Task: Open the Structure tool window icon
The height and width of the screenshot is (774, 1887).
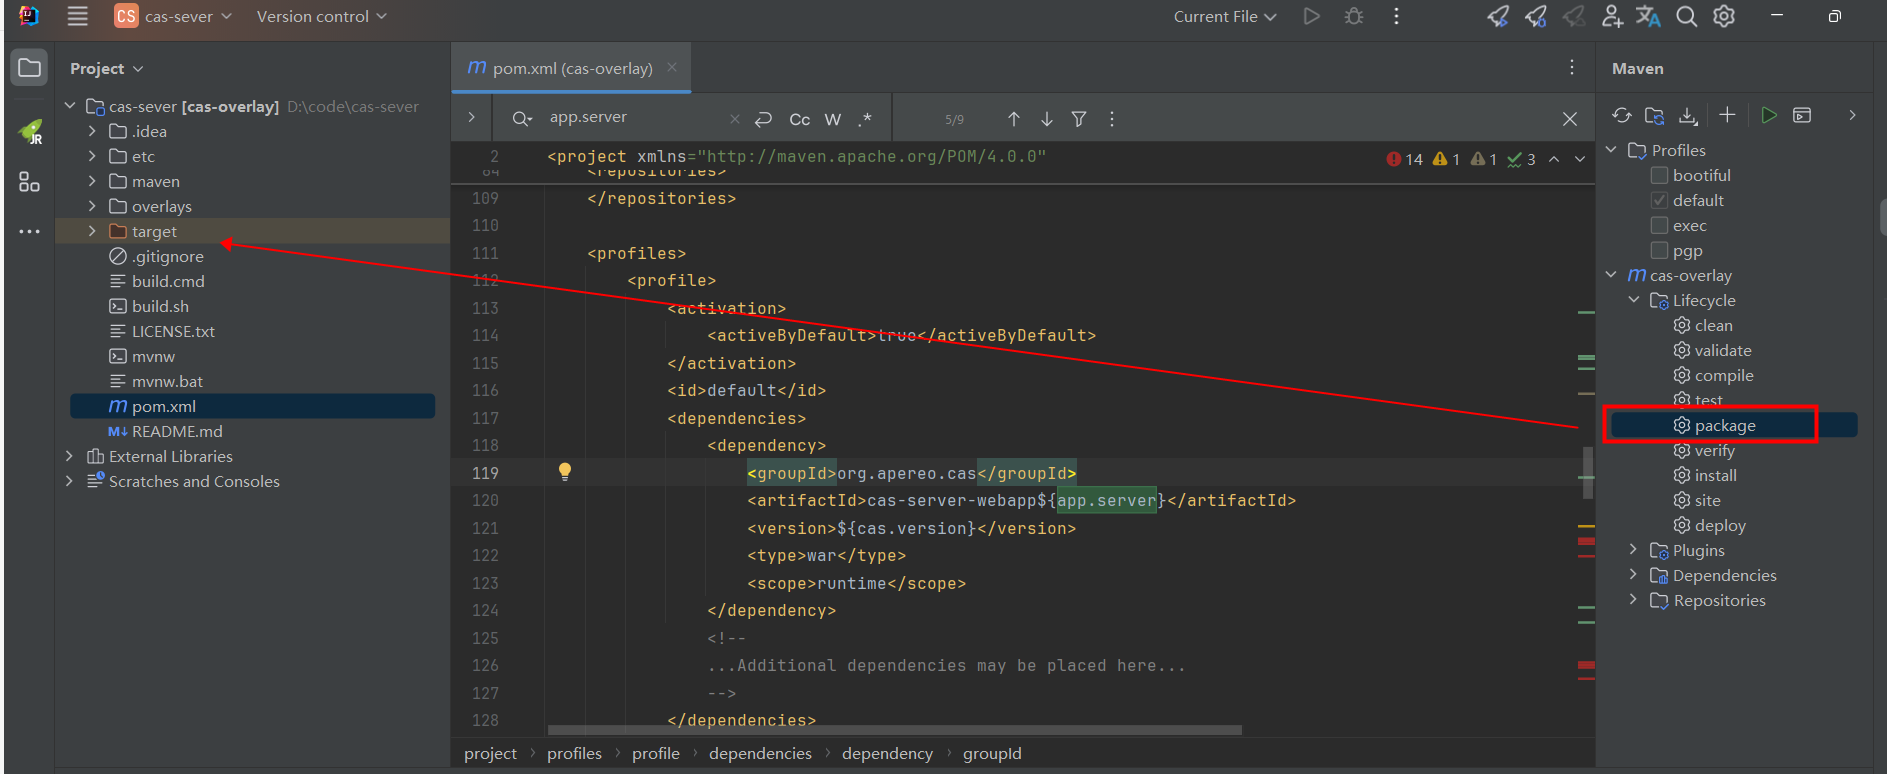Action: pos(29,182)
